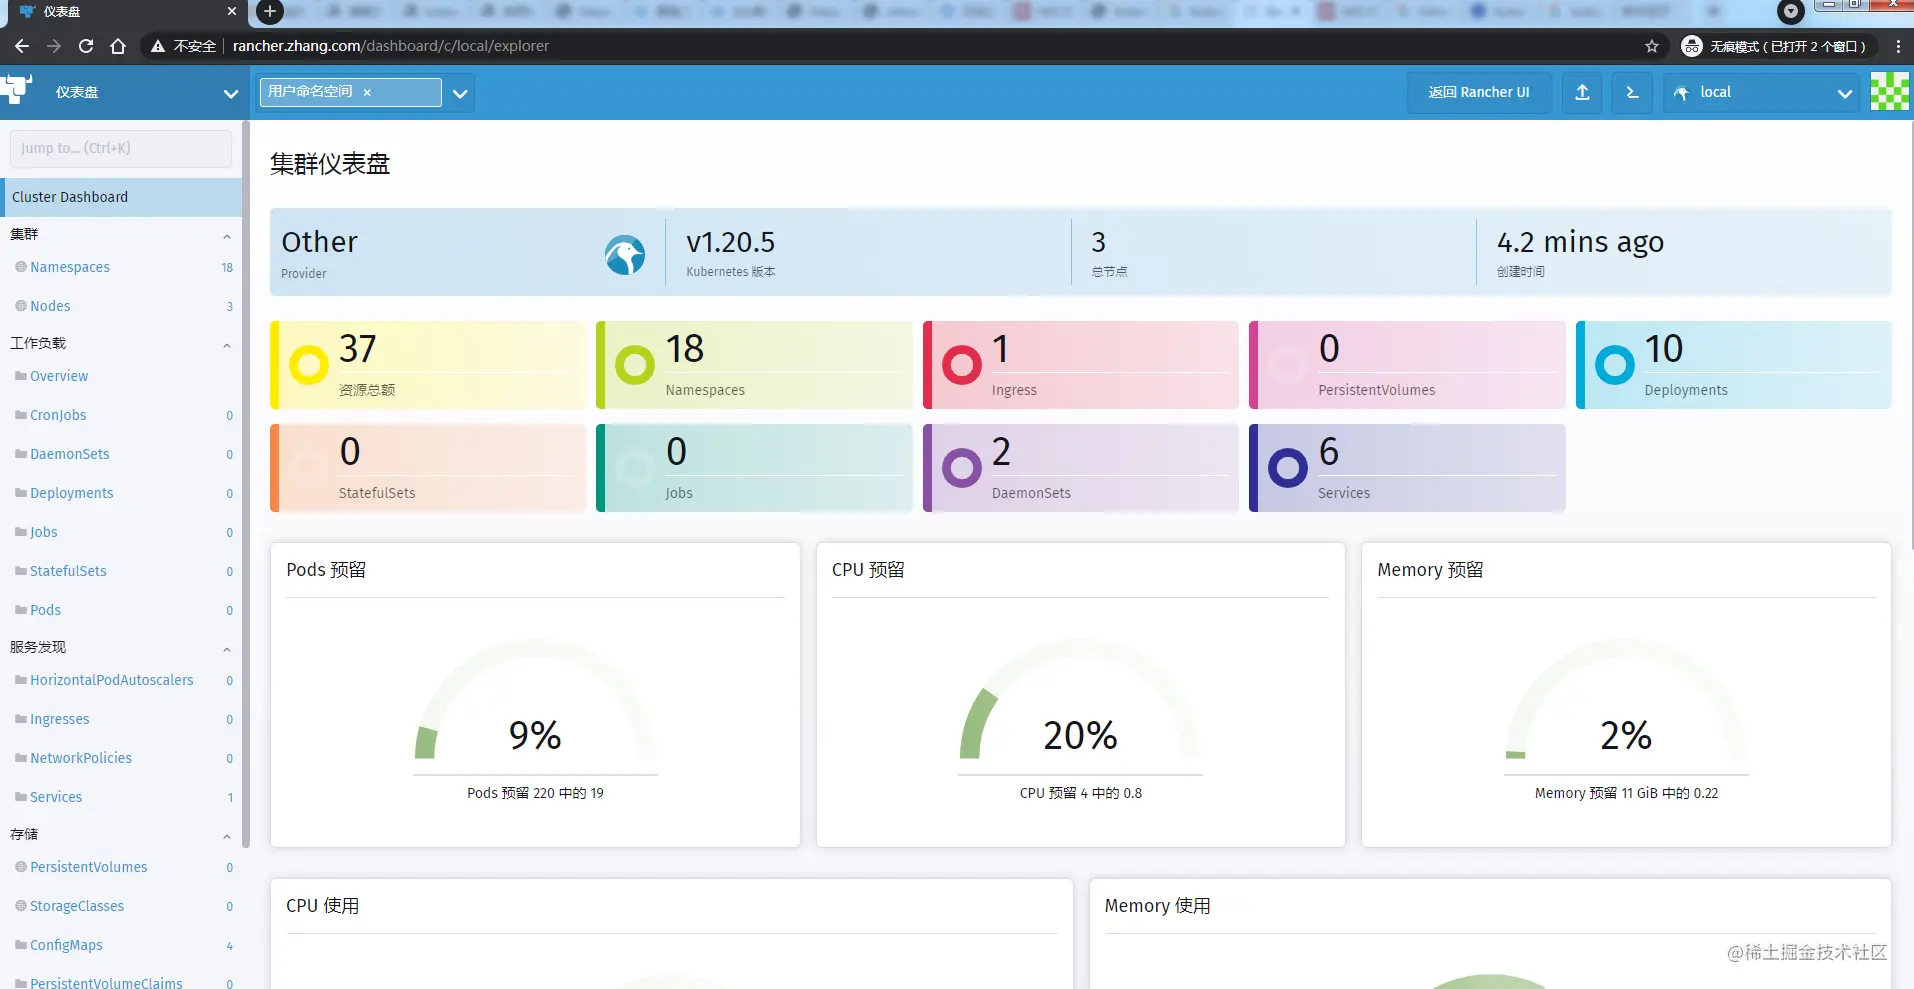Click the dark blue Services ring icon
This screenshot has width=1914, height=989.
1288,468
